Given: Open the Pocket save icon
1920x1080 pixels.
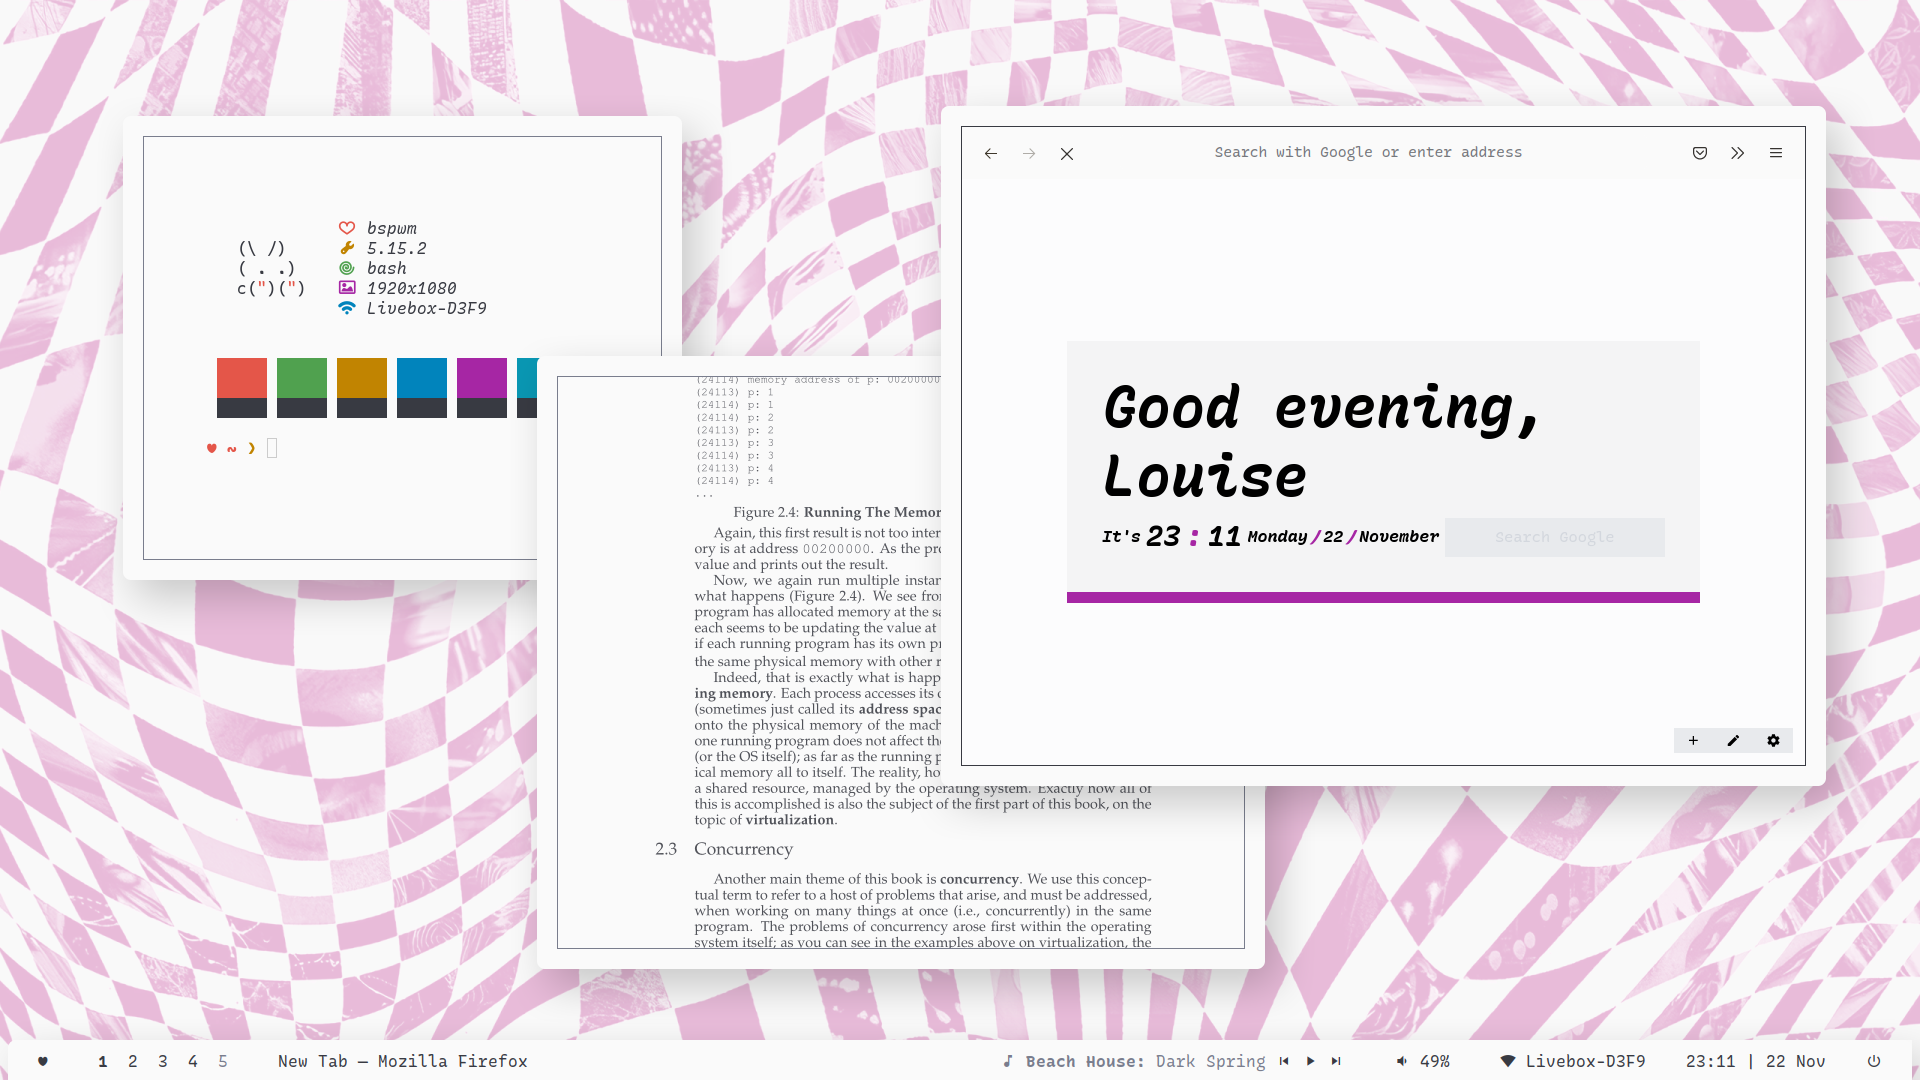Looking at the screenshot, I should coord(1700,153).
